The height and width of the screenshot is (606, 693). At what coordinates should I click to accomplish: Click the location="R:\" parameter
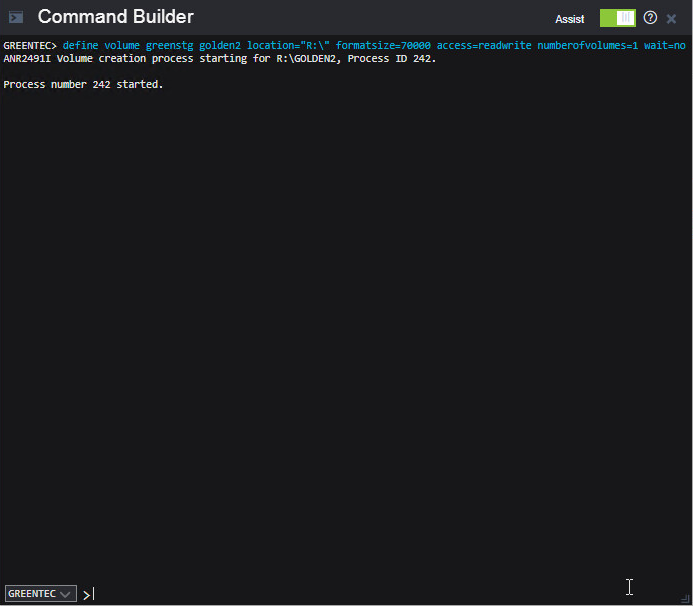288,46
